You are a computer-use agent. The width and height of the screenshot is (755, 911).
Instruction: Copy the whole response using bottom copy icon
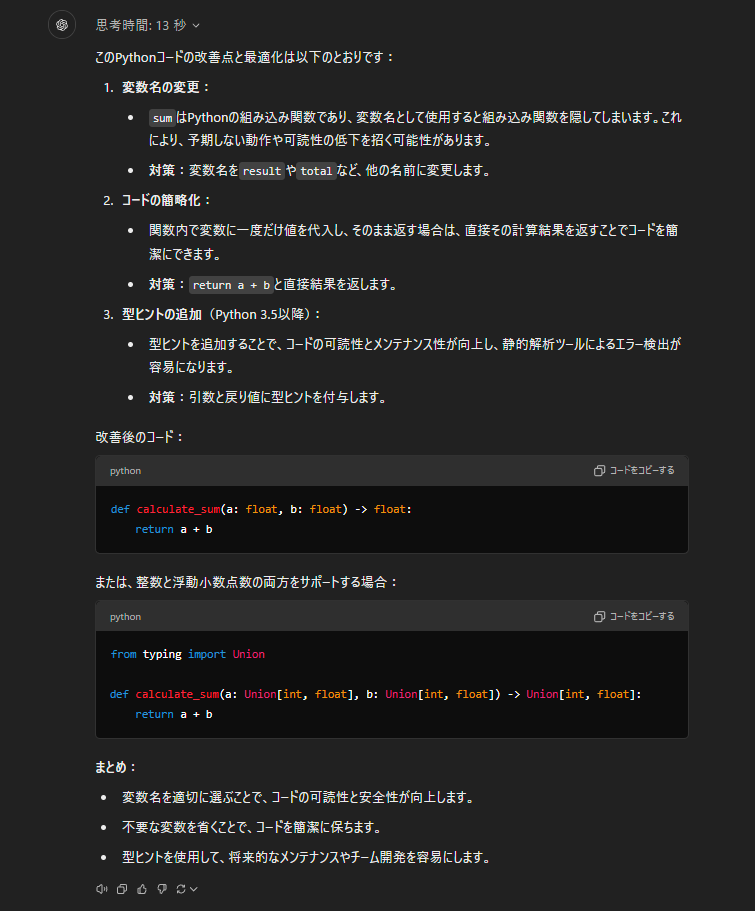click(x=121, y=888)
